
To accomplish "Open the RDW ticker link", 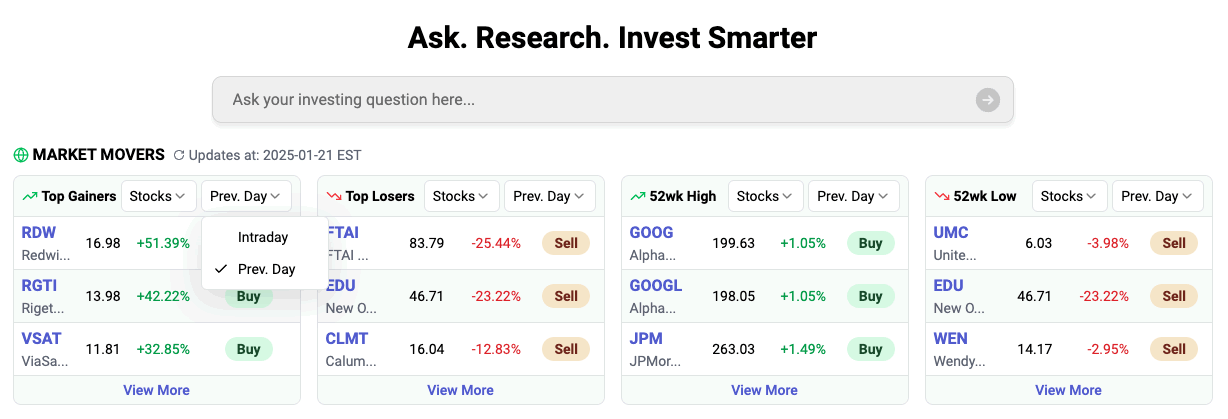I will 39,232.
